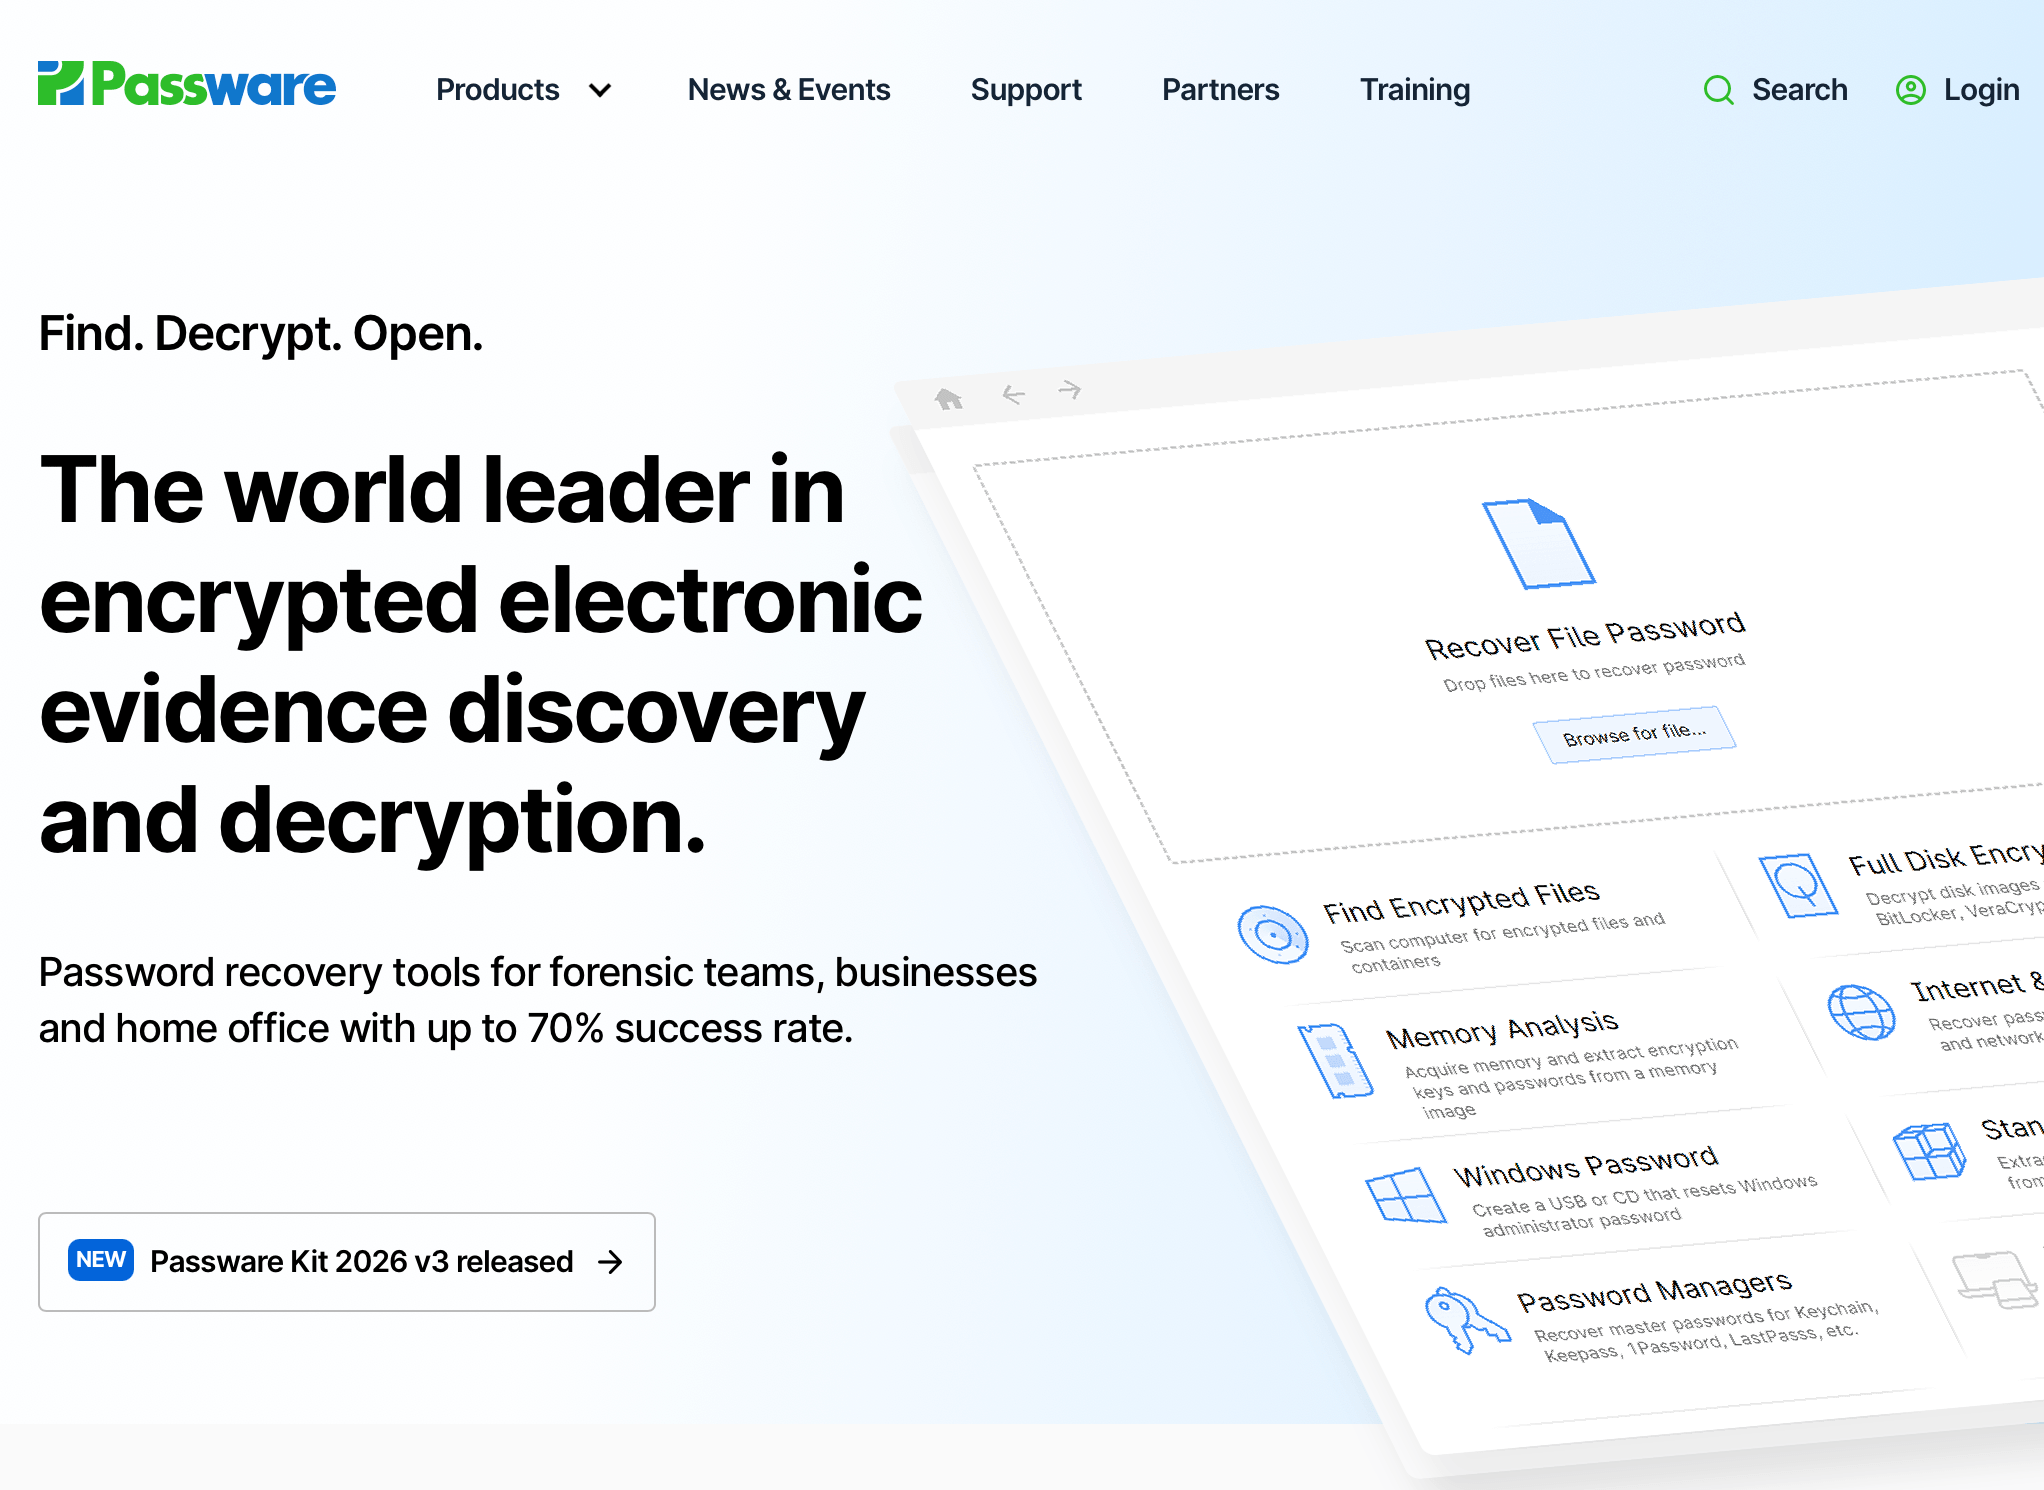Viewport: 2044px width, 1490px height.
Task: Open the Training menu item
Action: click(x=1415, y=90)
